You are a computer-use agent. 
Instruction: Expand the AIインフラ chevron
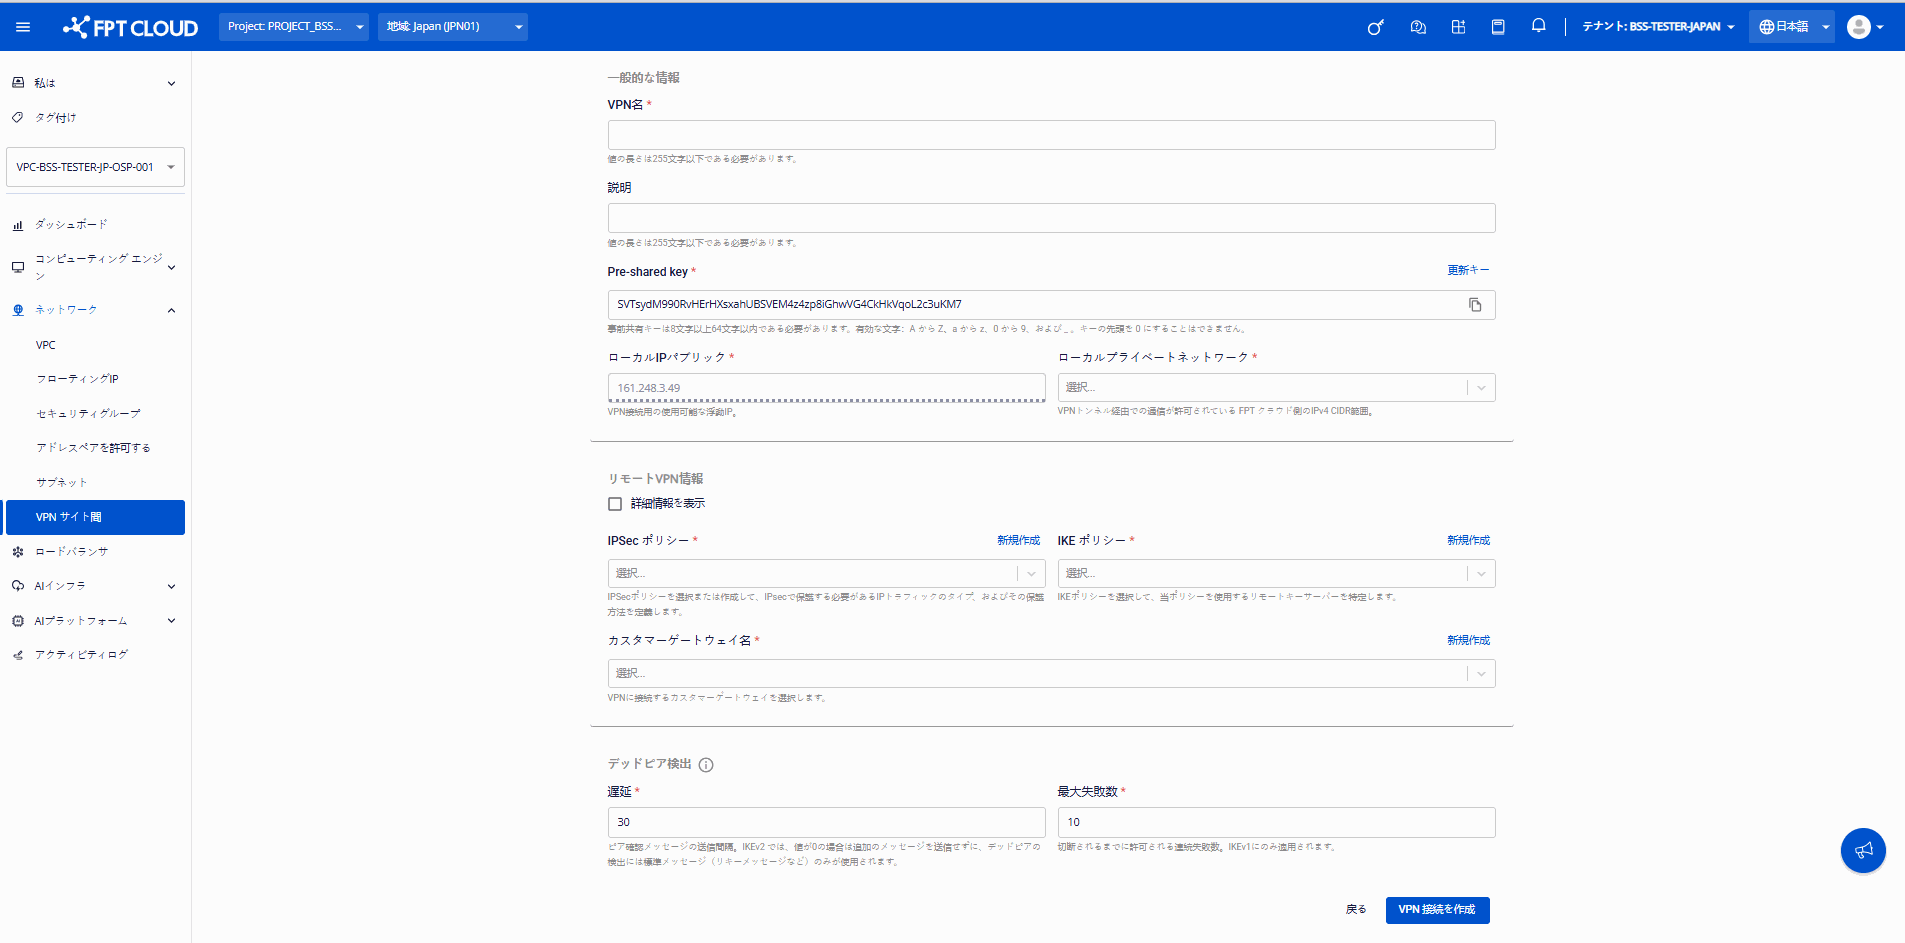tap(171, 586)
